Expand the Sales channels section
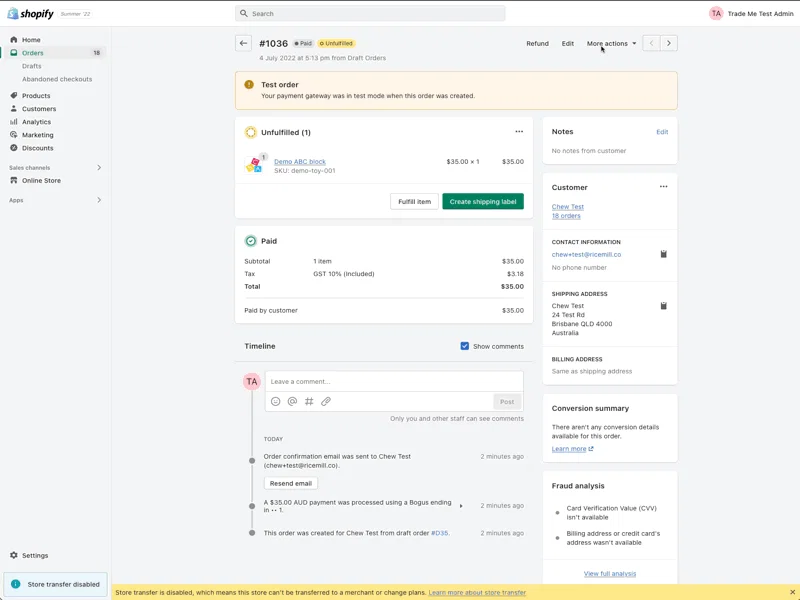 tap(99, 168)
